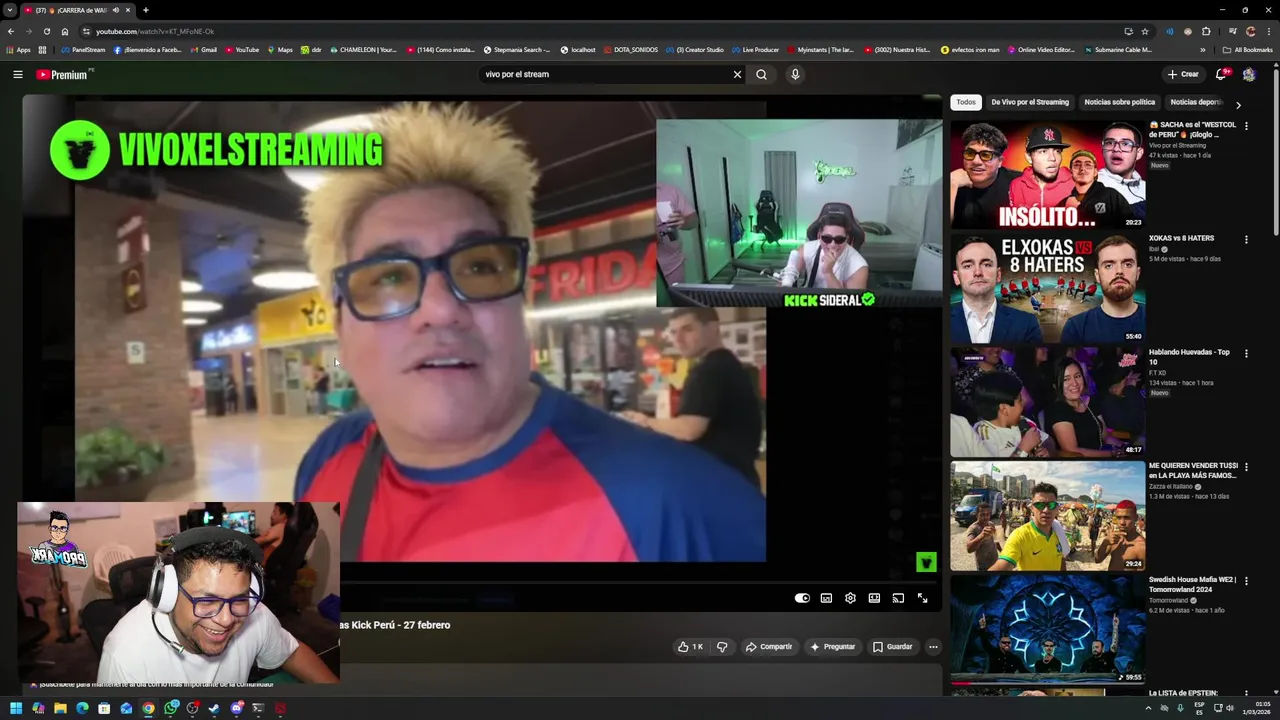The image size is (1280, 720).
Task: Open a new Chrome tab with plus
Action: [145, 10]
